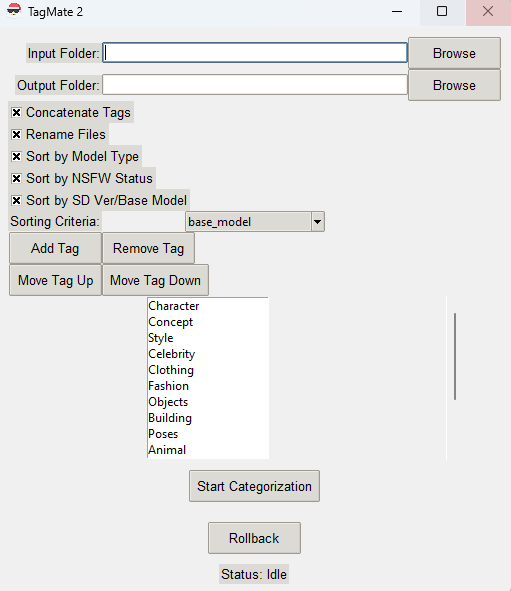Viewport: 511px width, 591px height.
Task: Click Move Tag Down
Action: pyautogui.click(x=155, y=280)
